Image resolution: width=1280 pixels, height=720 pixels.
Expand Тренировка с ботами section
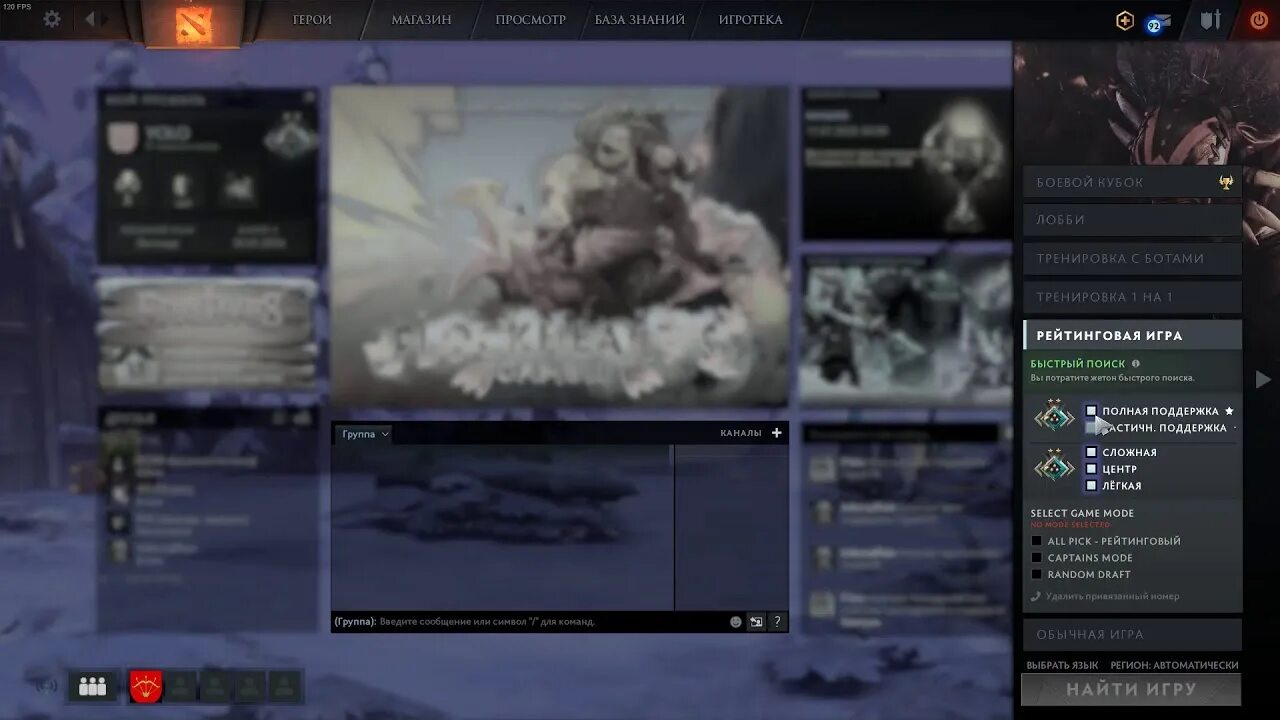pos(1132,258)
